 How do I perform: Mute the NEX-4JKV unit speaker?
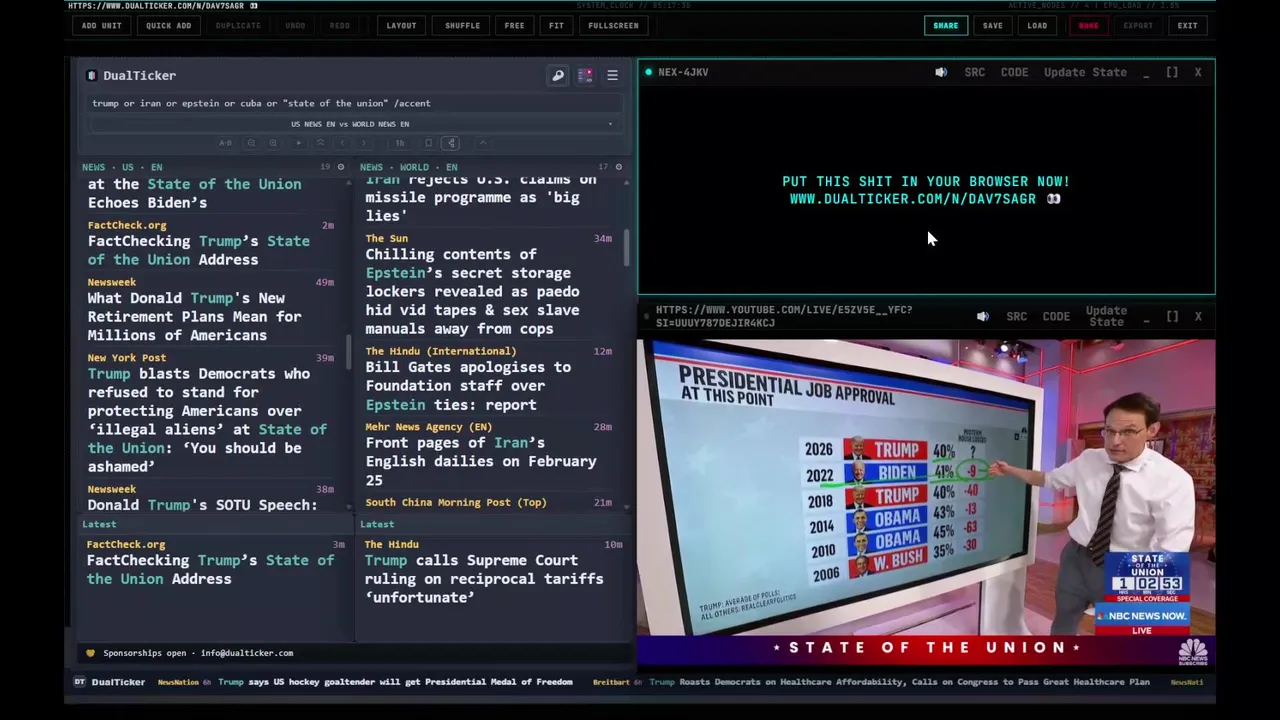(x=941, y=72)
